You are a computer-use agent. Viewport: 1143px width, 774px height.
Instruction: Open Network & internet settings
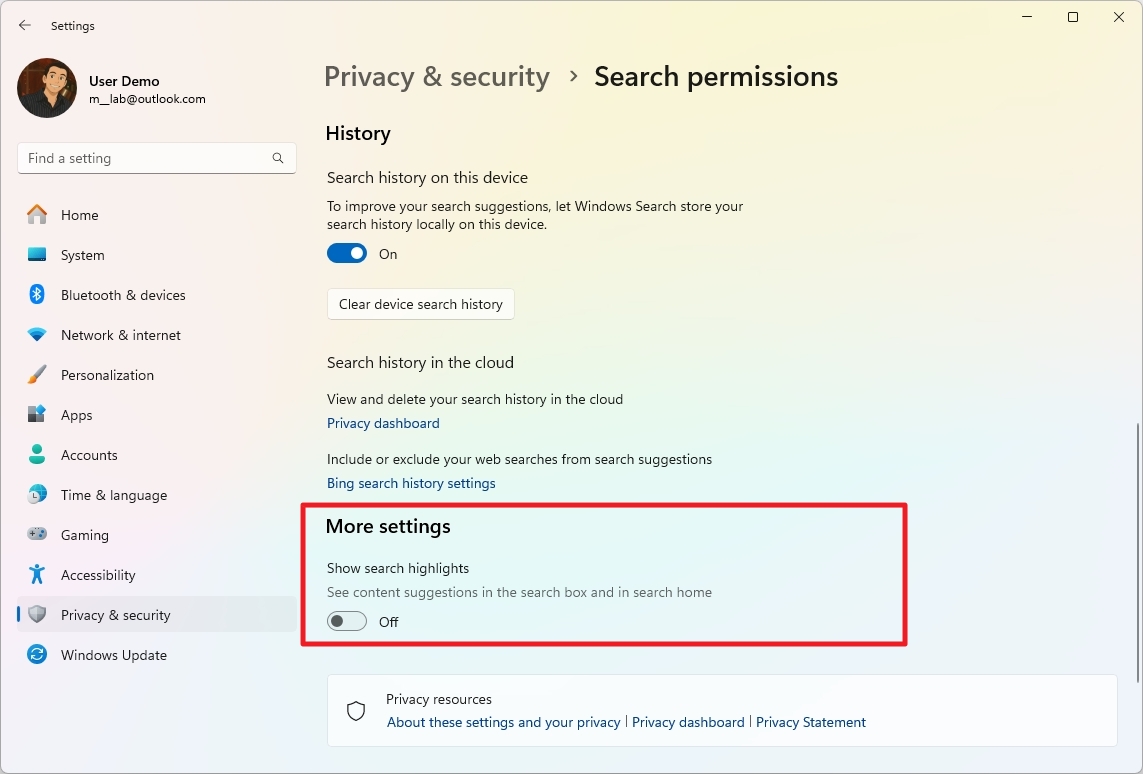coord(120,335)
